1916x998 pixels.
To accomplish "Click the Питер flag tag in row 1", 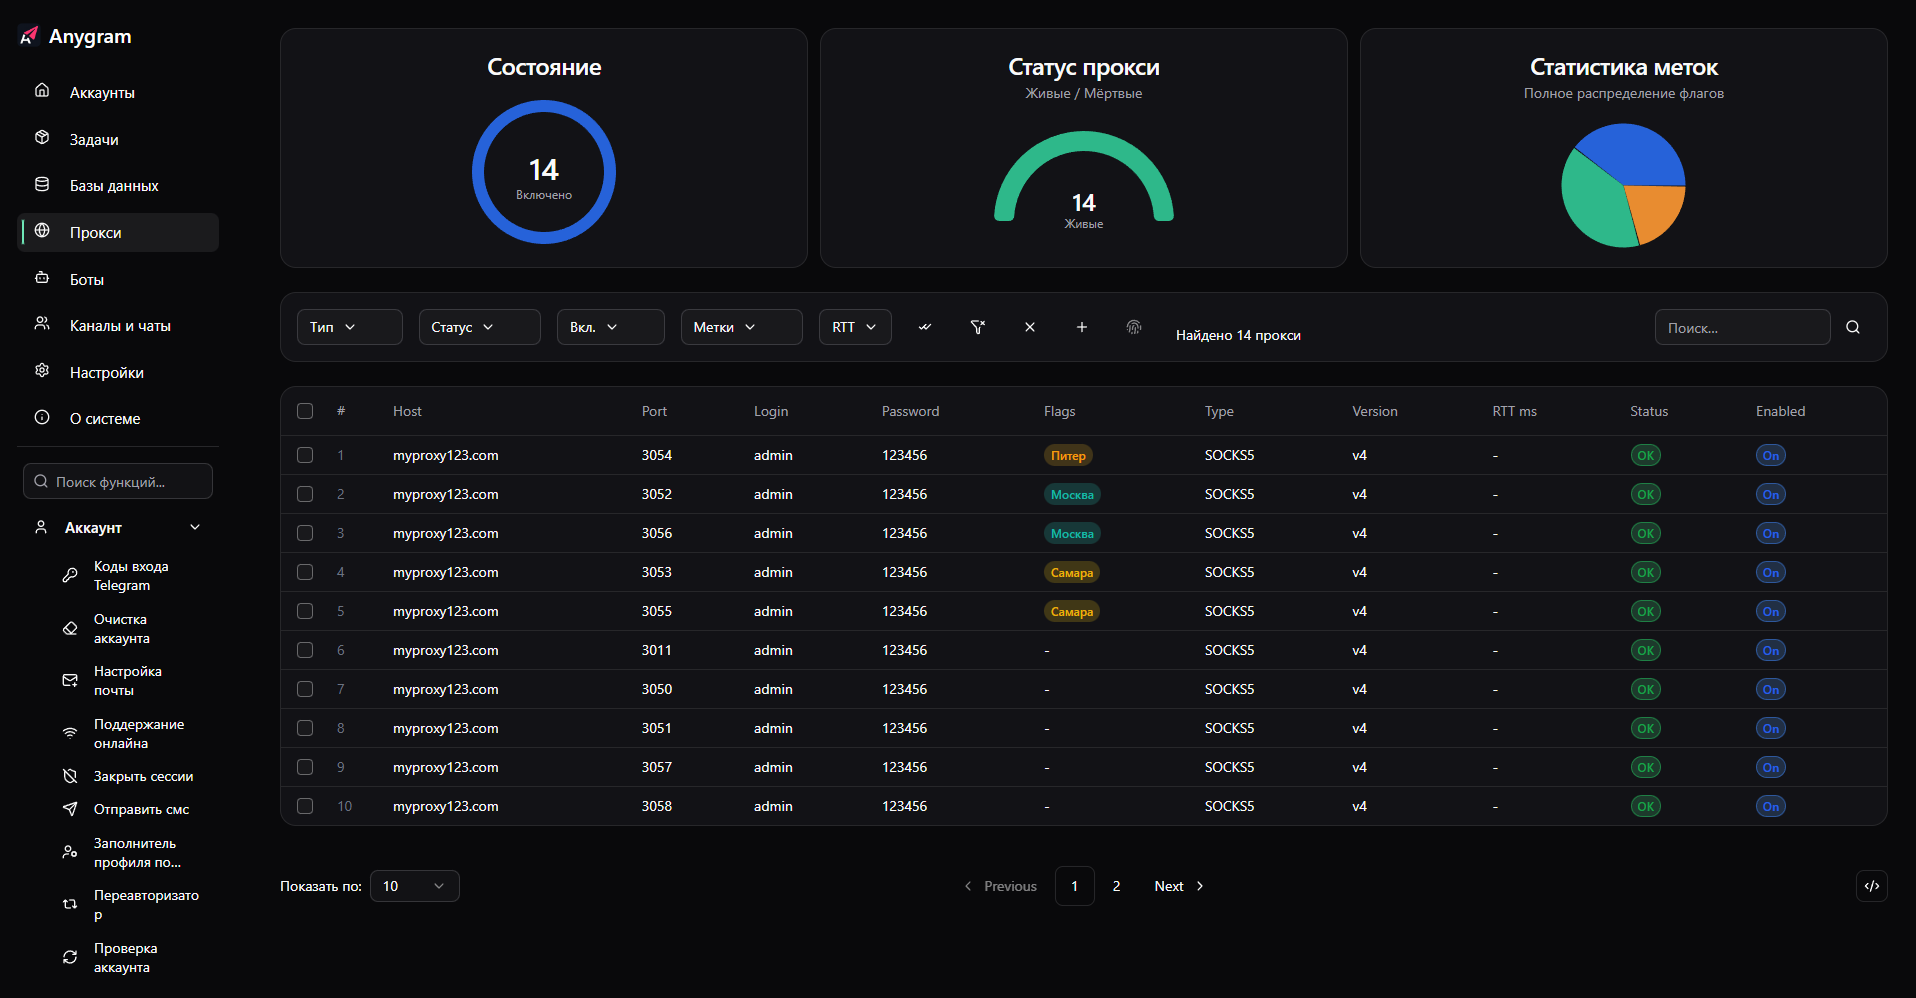I will pyautogui.click(x=1068, y=455).
